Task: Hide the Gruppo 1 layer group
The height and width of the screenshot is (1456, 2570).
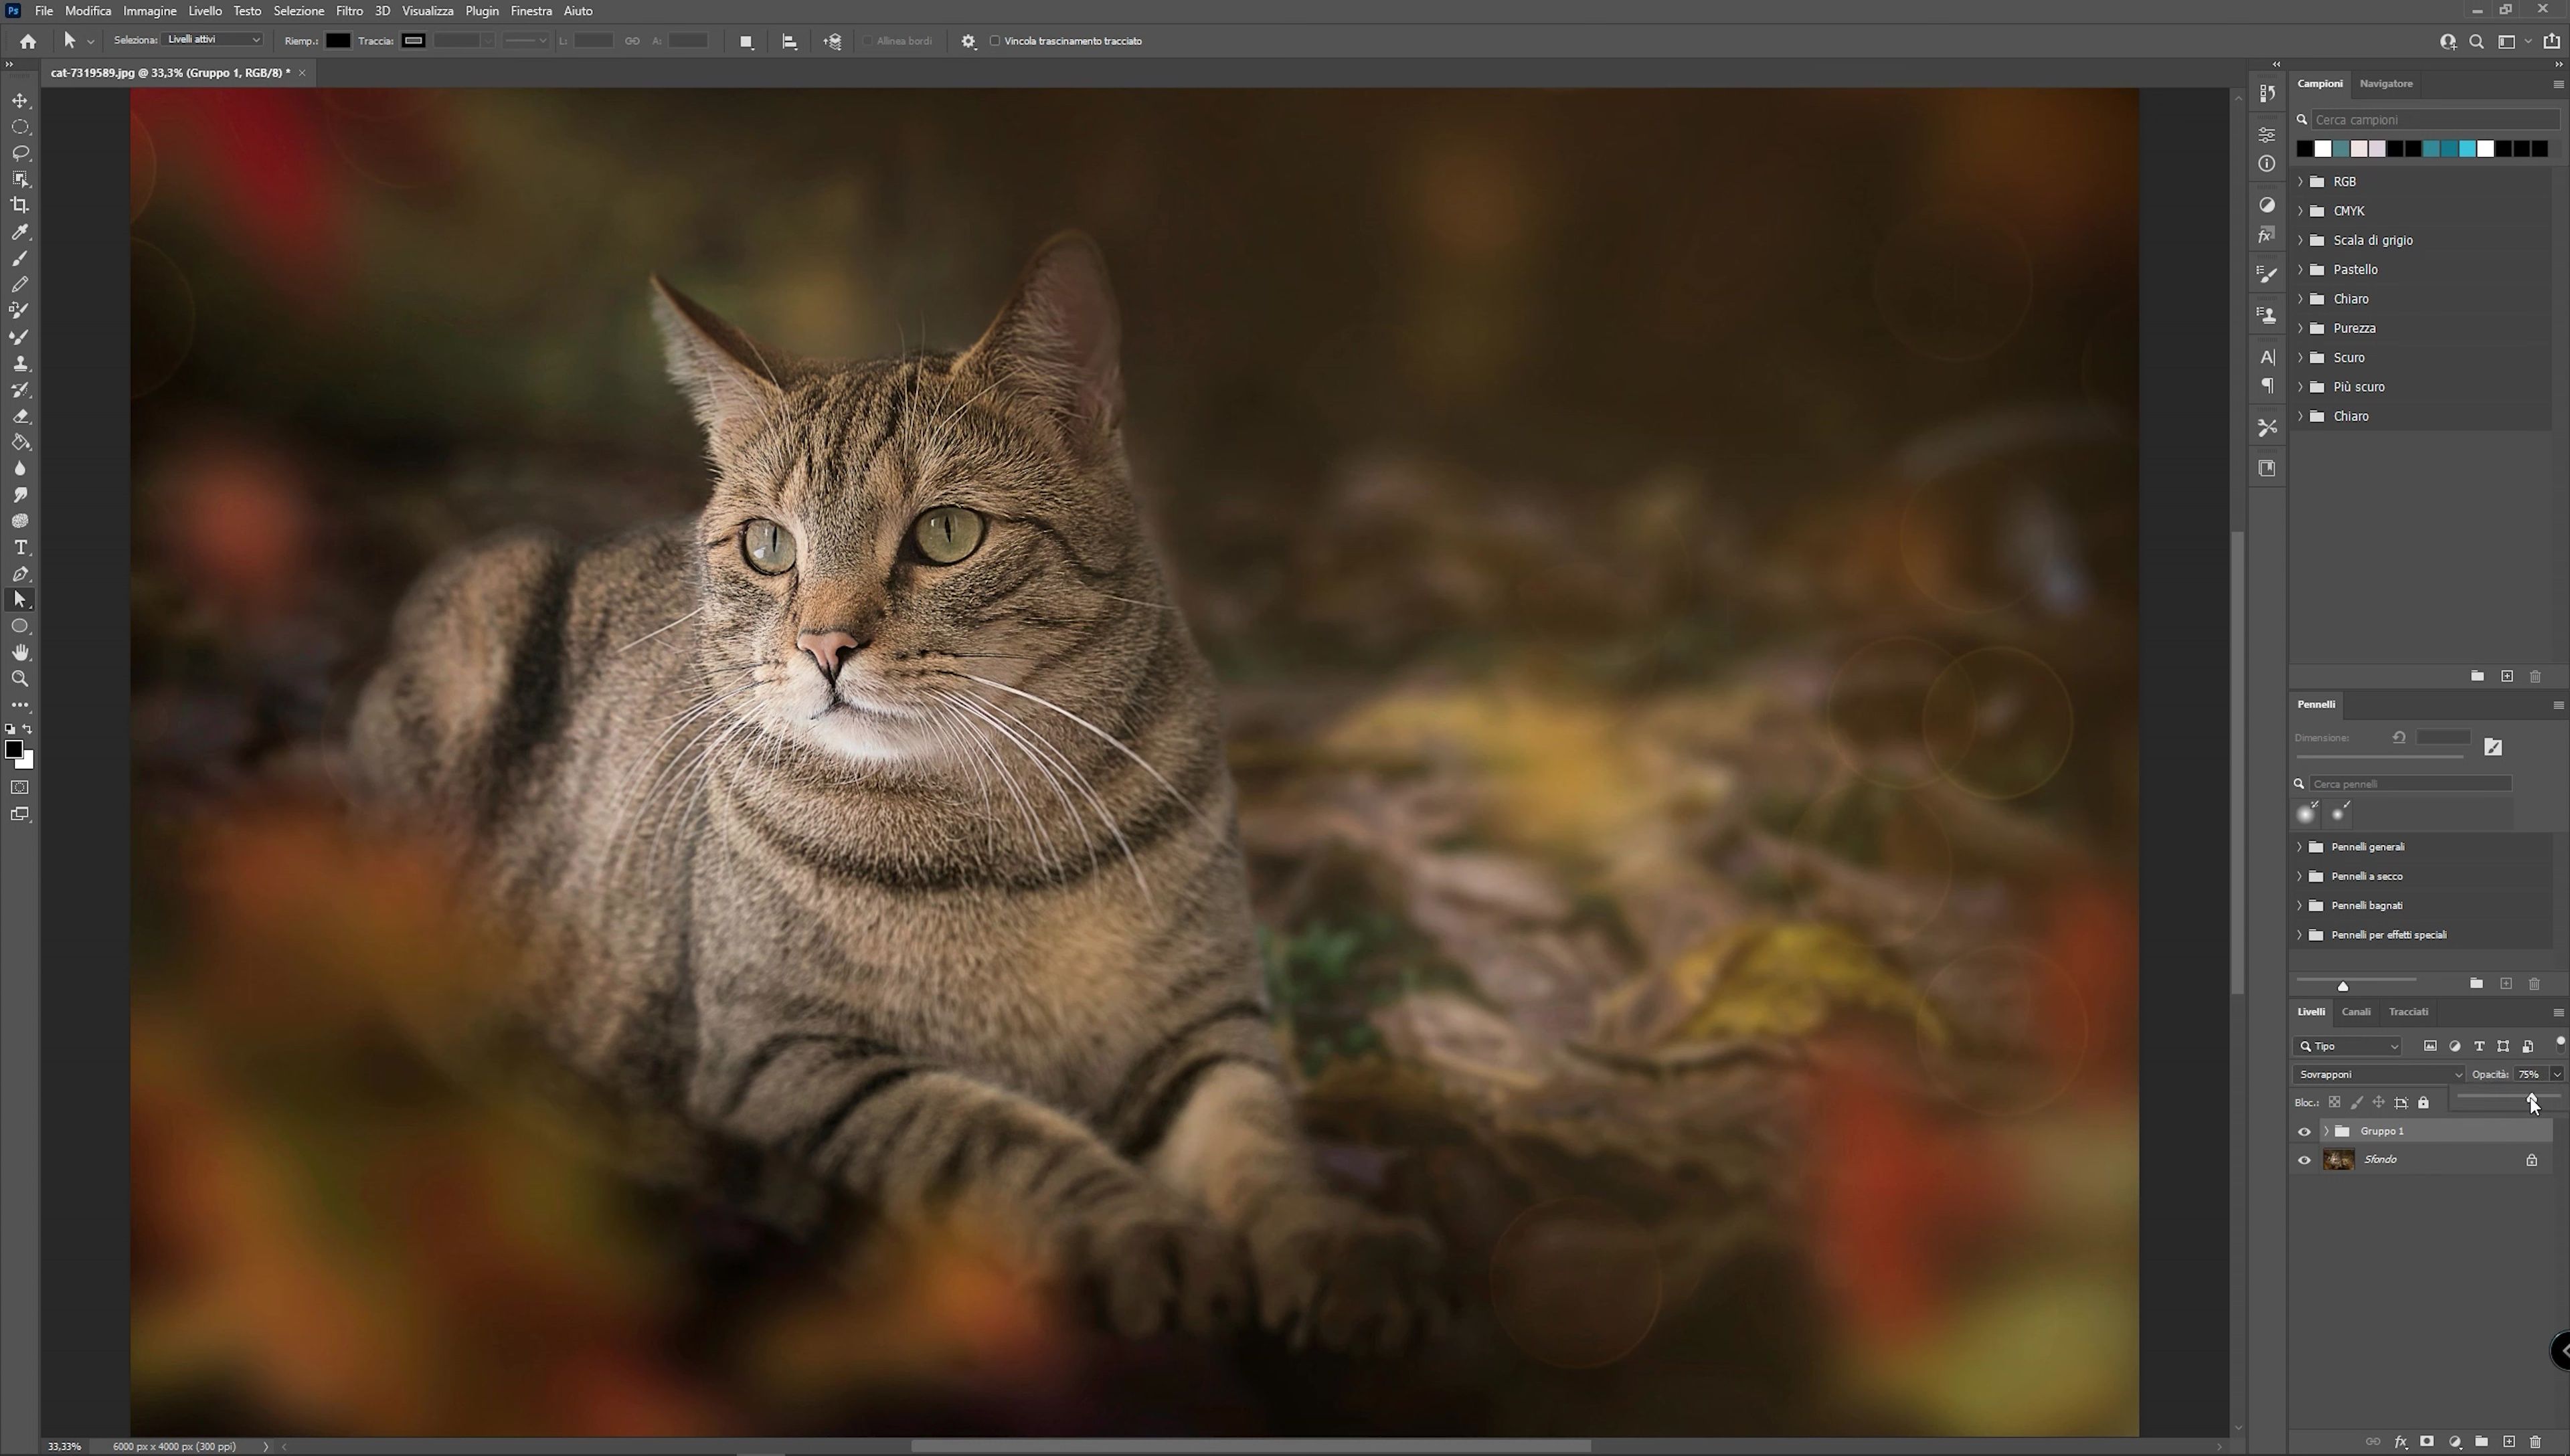Action: coord(2304,1131)
